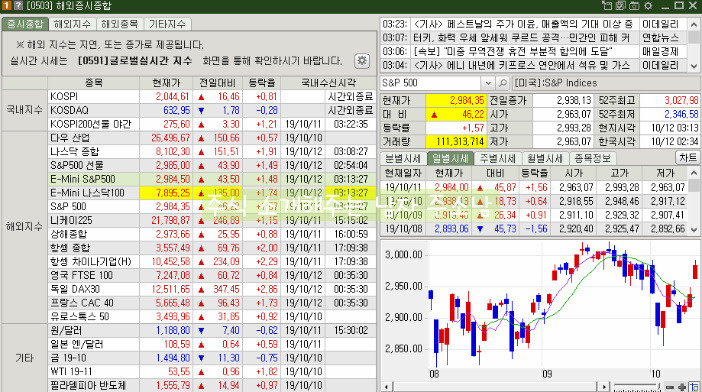Click the 차트 button
This screenshot has height=392, width=702.
687,158
